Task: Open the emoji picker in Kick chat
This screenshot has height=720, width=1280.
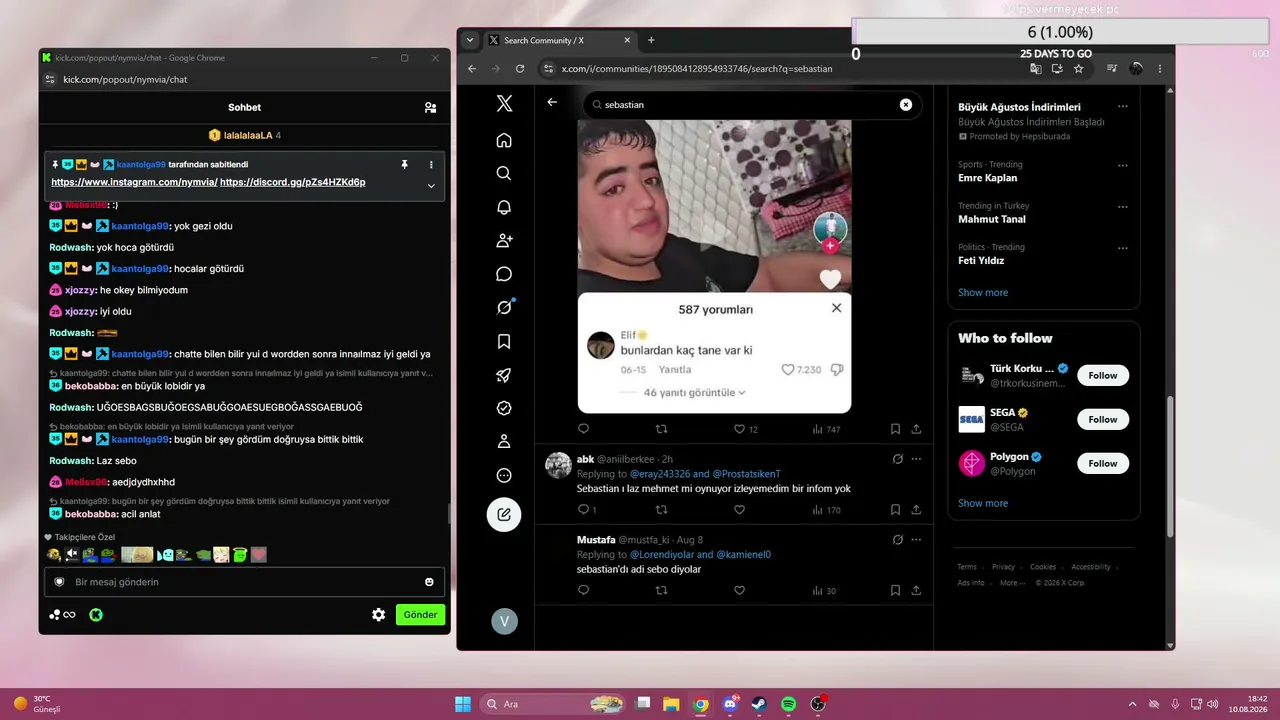Action: pos(429,582)
